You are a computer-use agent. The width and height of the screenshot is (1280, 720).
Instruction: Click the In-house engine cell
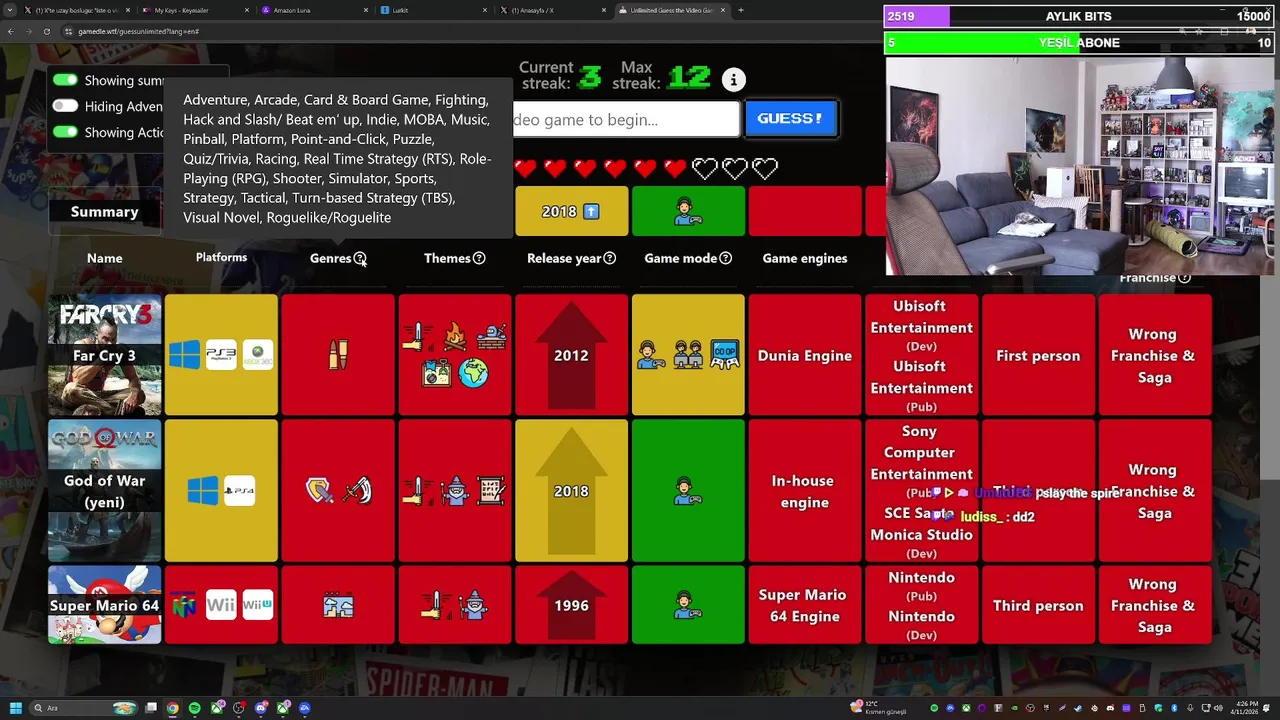[x=805, y=491]
